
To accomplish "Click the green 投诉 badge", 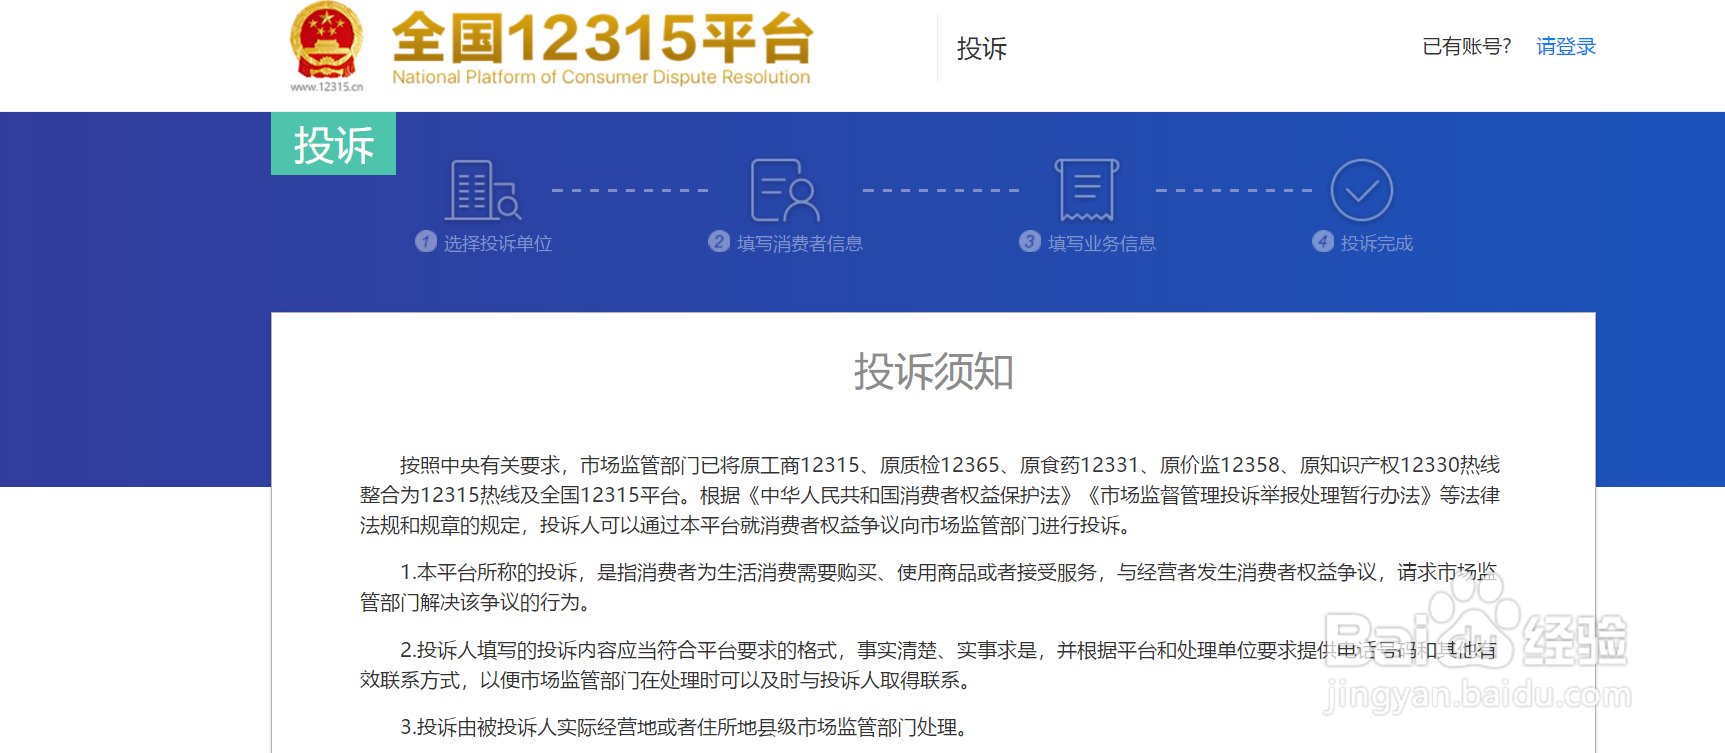I will coord(333,144).
